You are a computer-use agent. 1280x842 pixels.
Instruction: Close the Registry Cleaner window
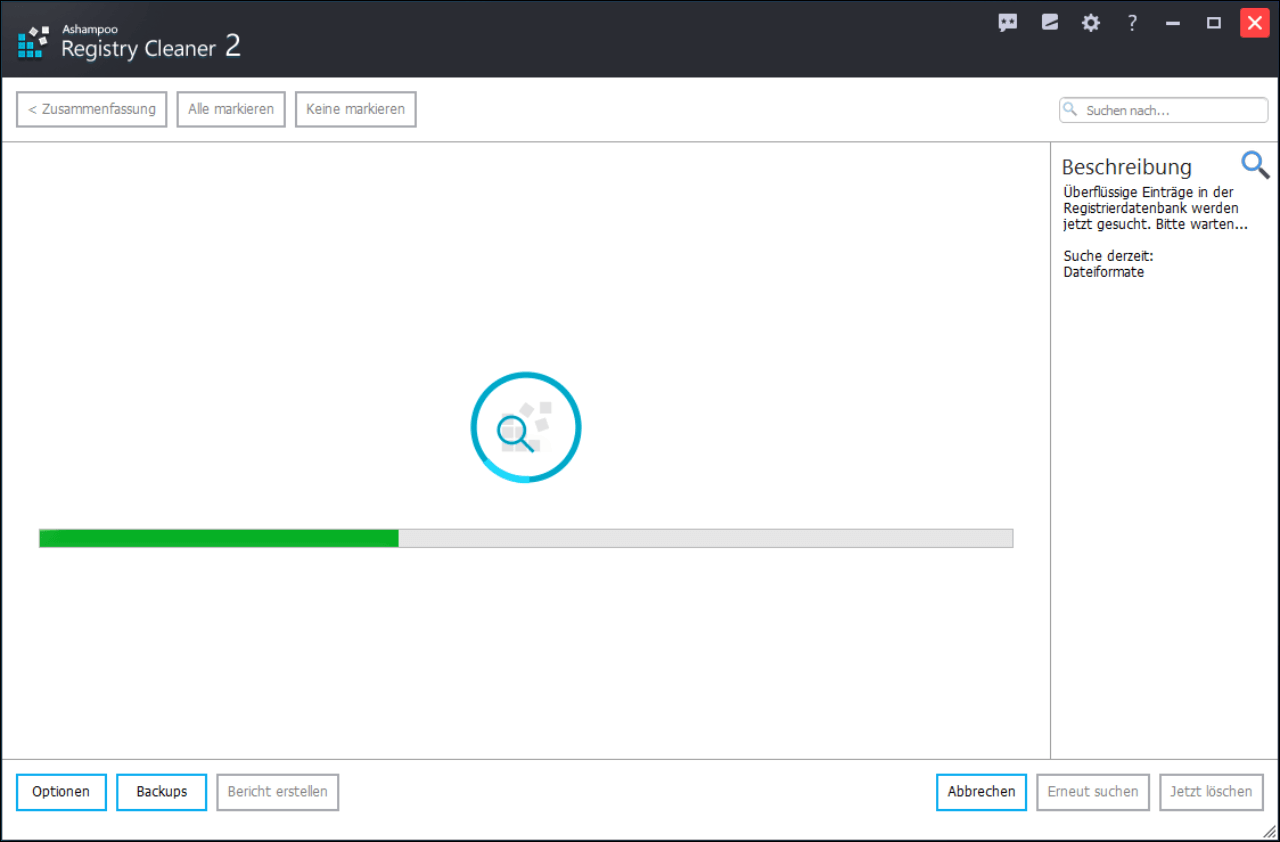coord(1255,23)
